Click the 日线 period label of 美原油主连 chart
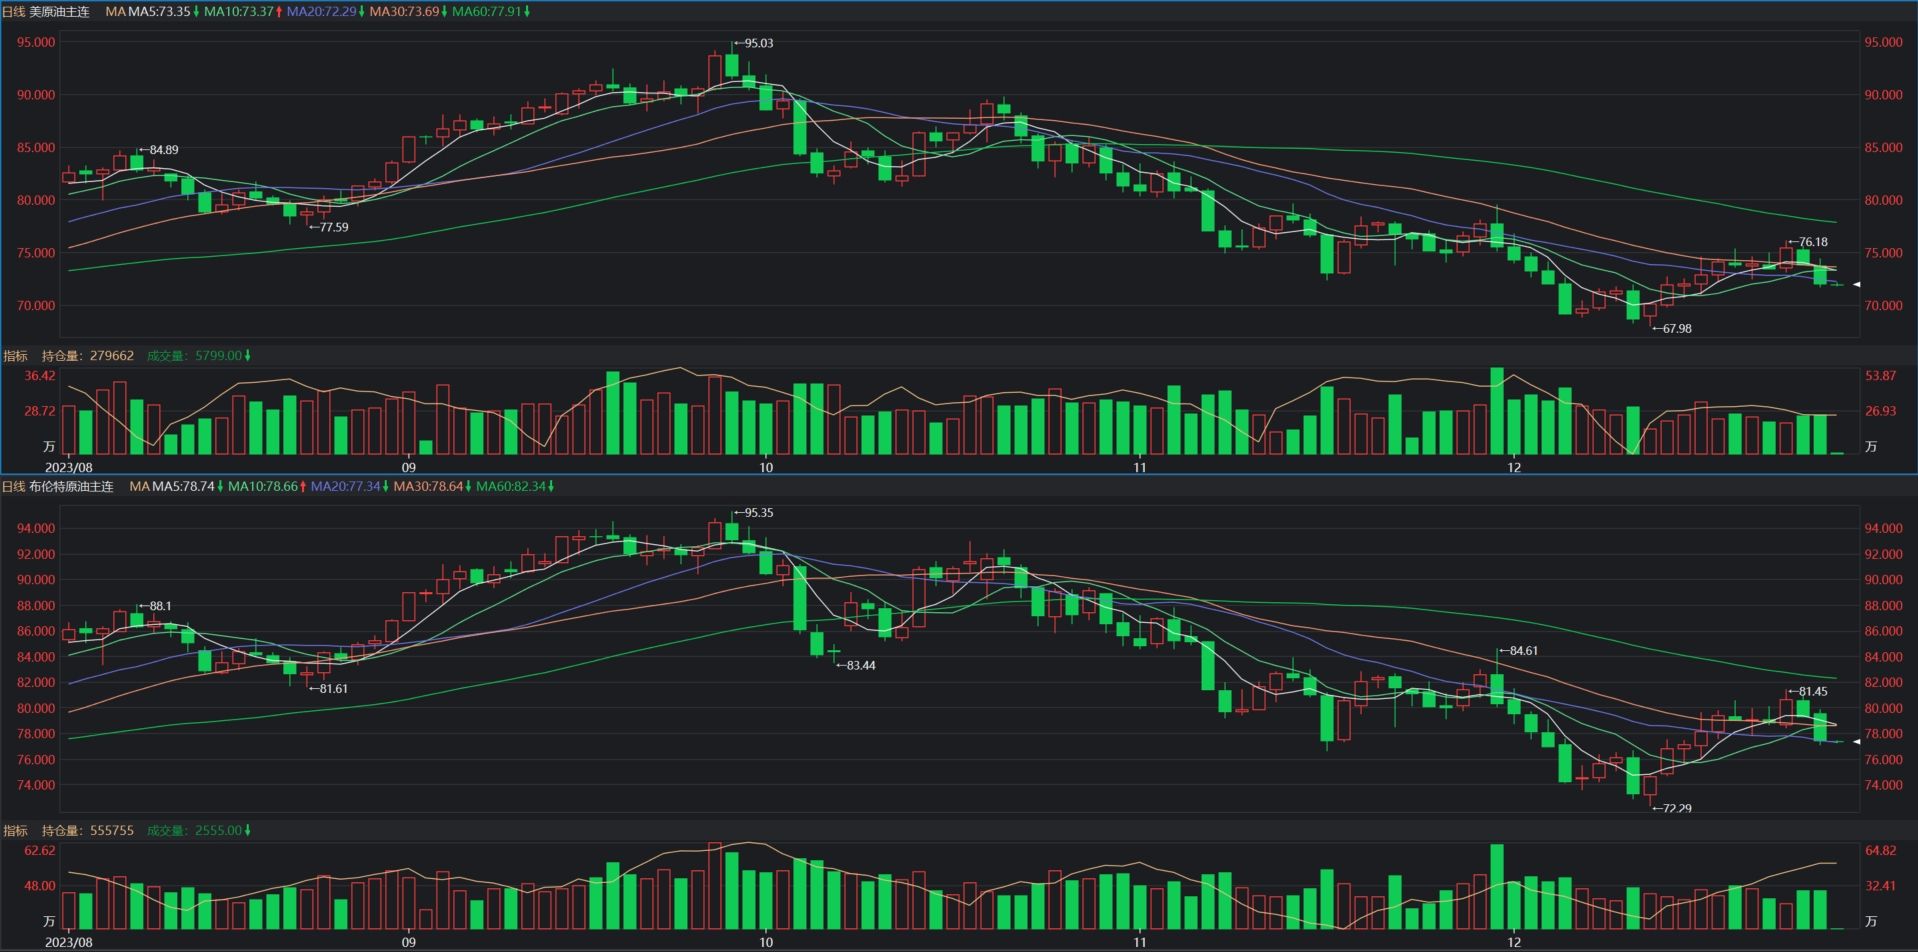 14,12
